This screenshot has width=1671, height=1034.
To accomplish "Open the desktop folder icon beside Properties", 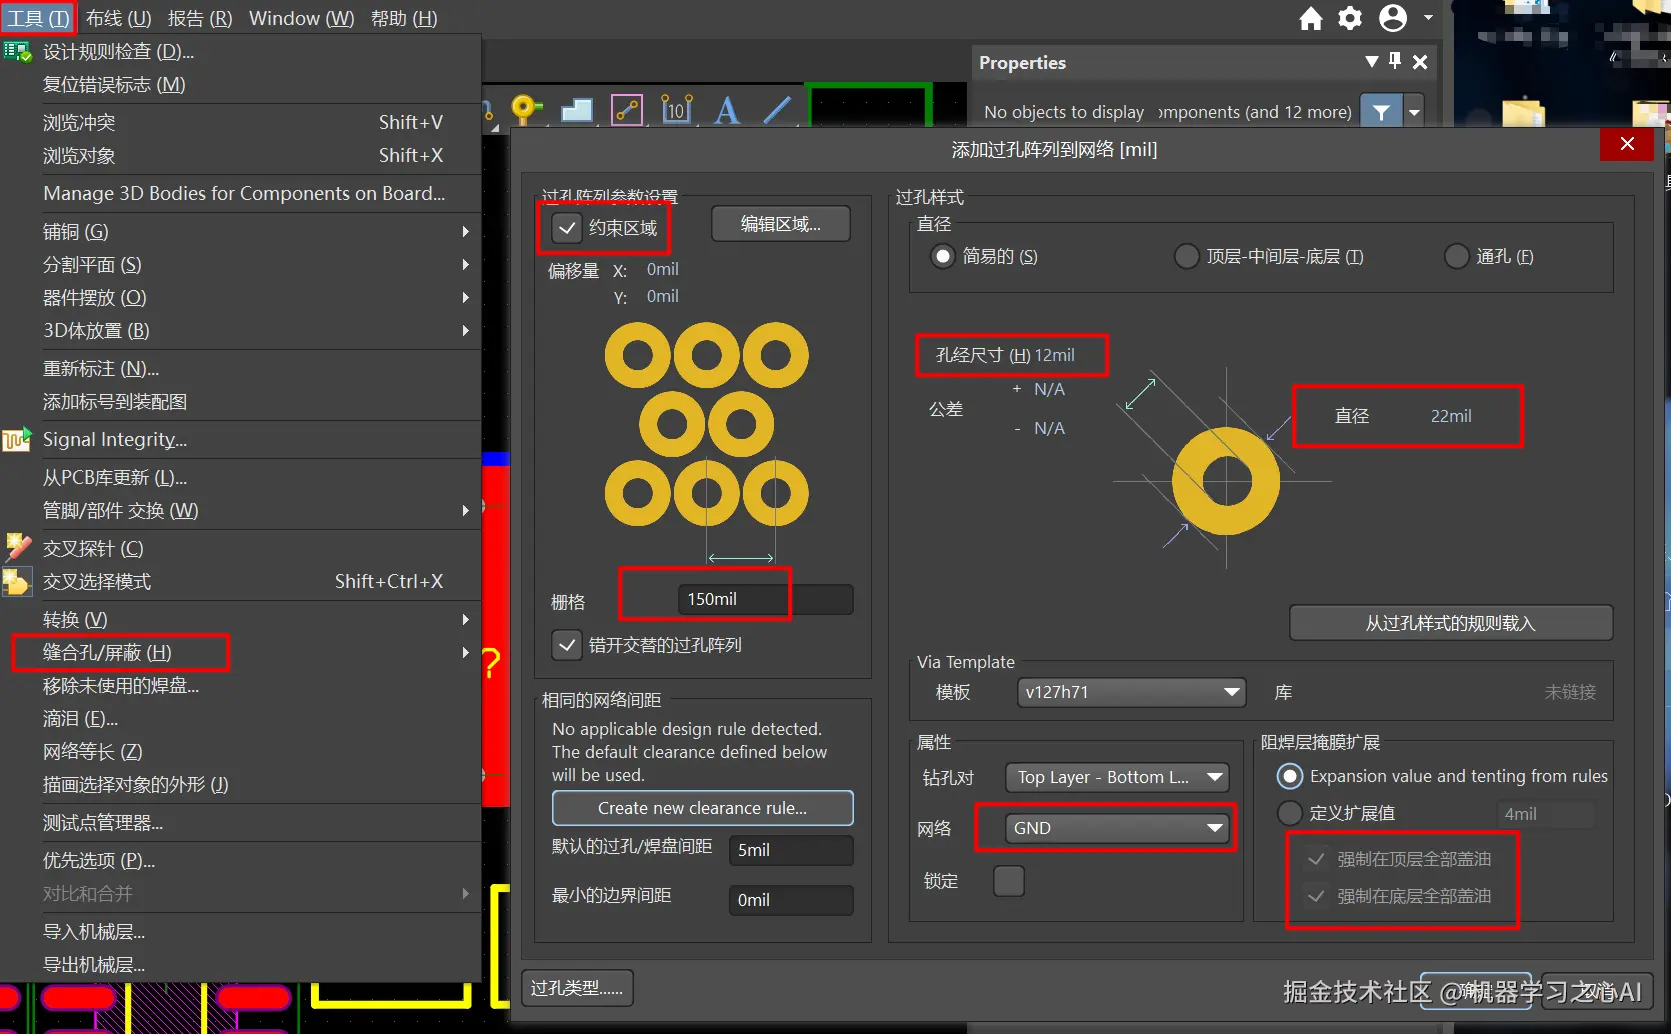I will click(x=1523, y=111).
